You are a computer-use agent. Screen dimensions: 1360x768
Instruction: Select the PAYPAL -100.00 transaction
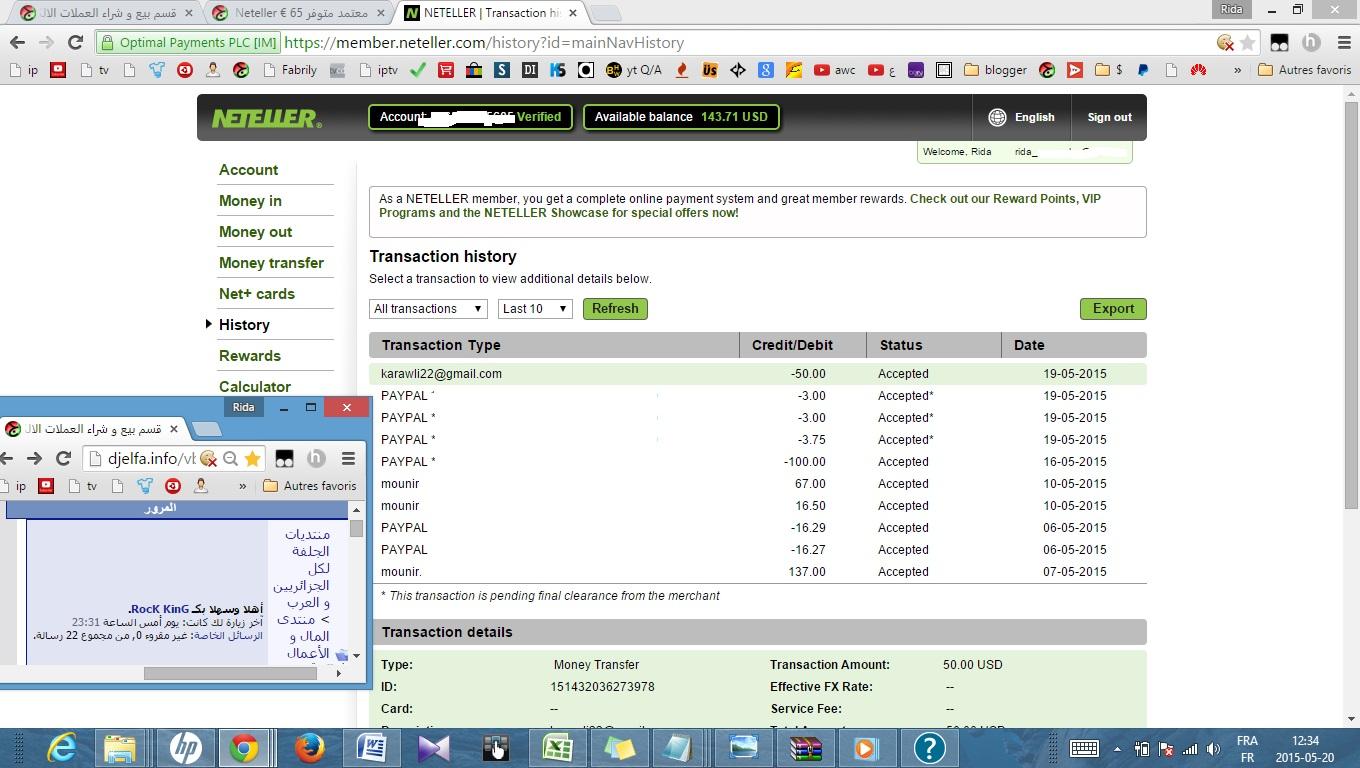pos(758,462)
